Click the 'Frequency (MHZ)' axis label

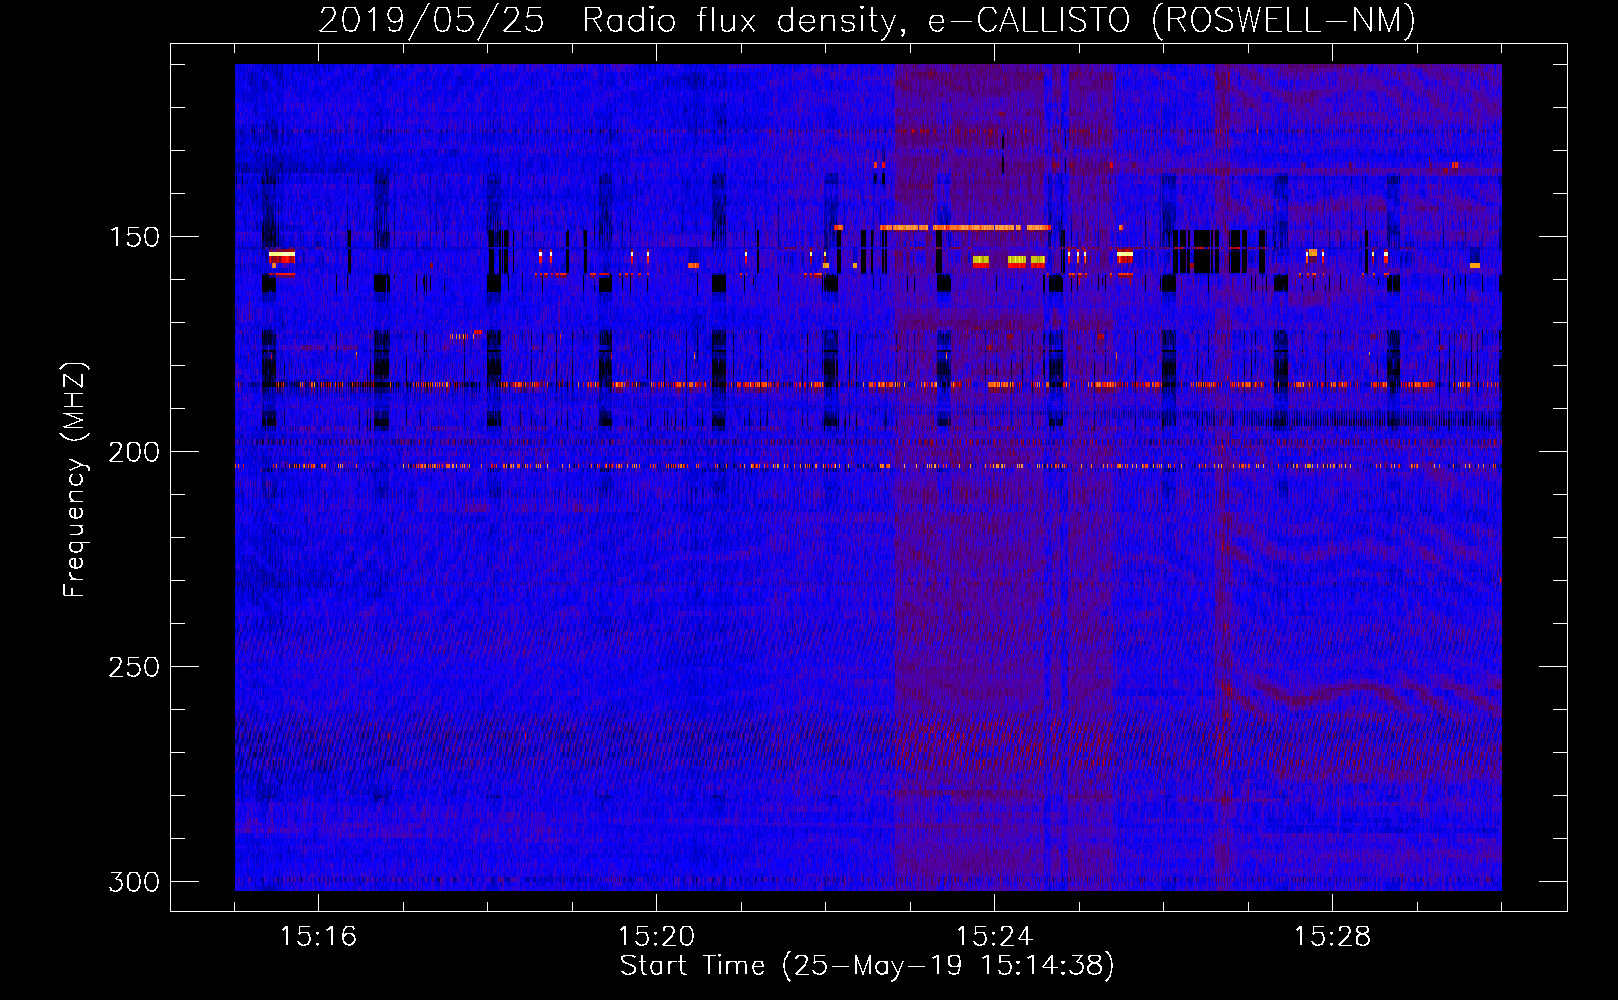(75, 480)
